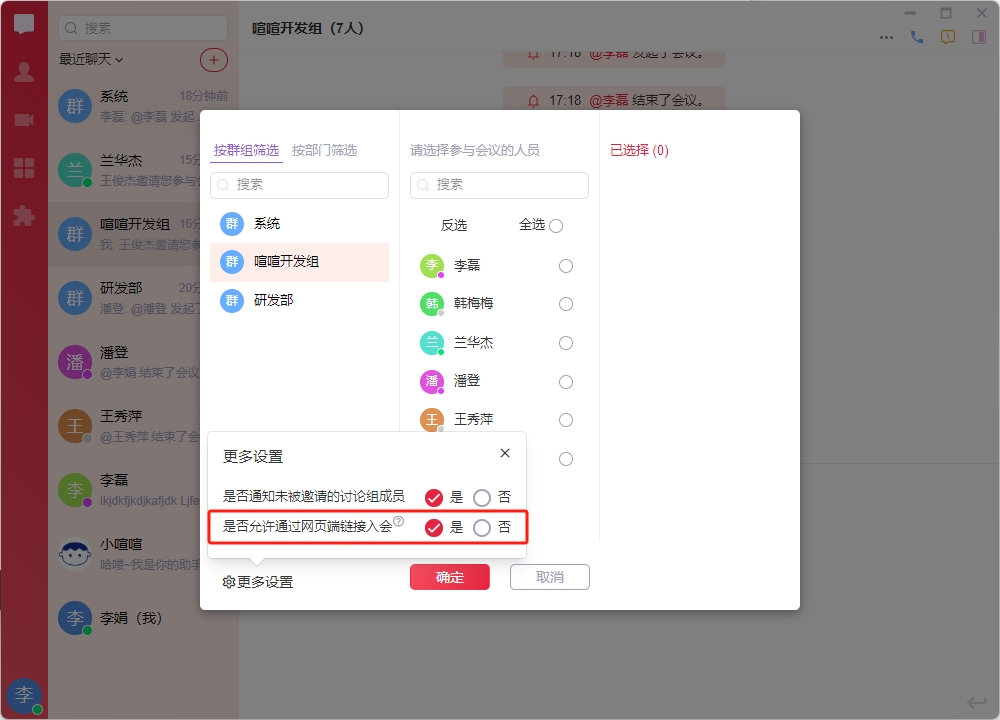Image resolution: width=1000 pixels, height=720 pixels.
Task: Open the chat messages sidebar icon
Action: [x=24, y=25]
